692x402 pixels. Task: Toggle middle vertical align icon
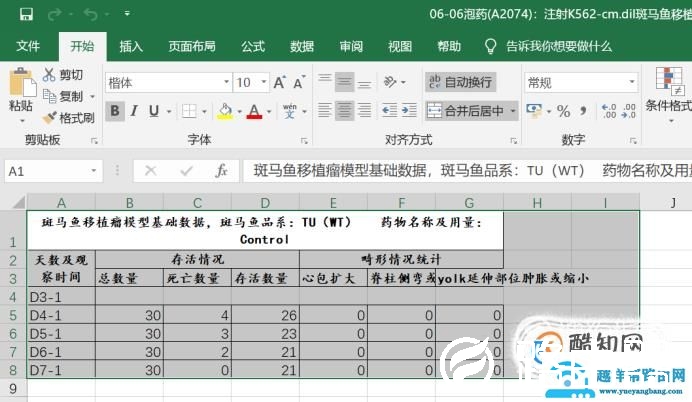coord(344,82)
